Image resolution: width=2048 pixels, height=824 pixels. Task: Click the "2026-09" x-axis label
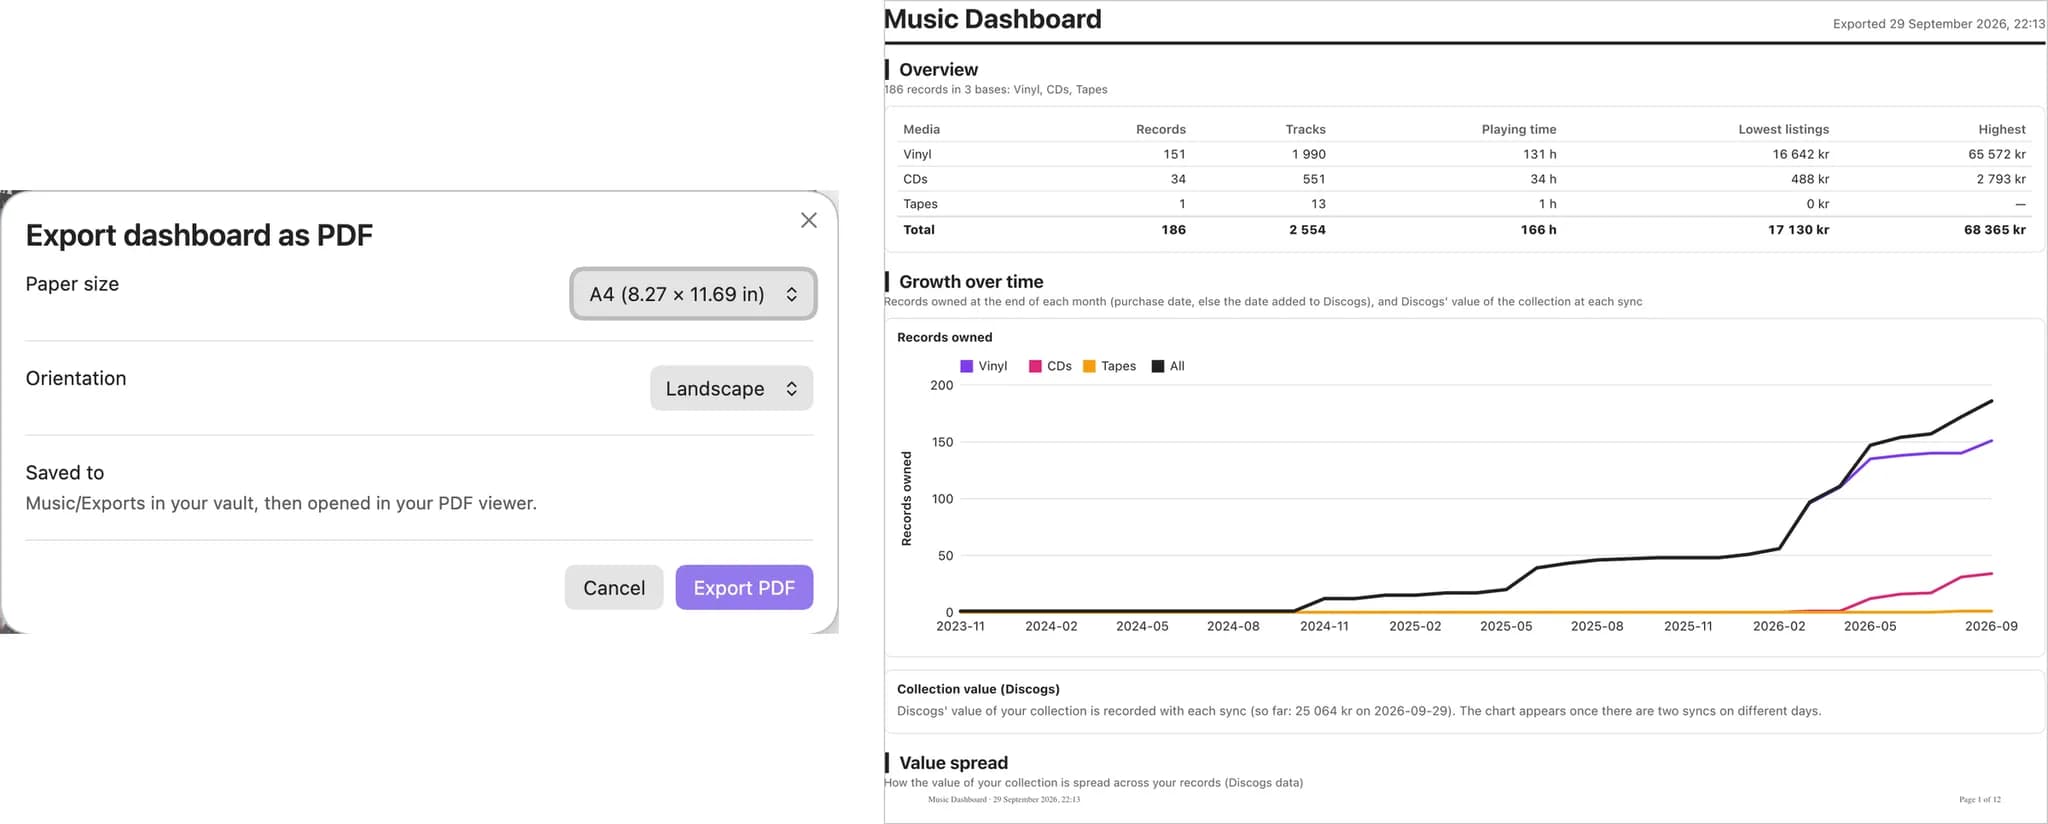[x=1991, y=626]
